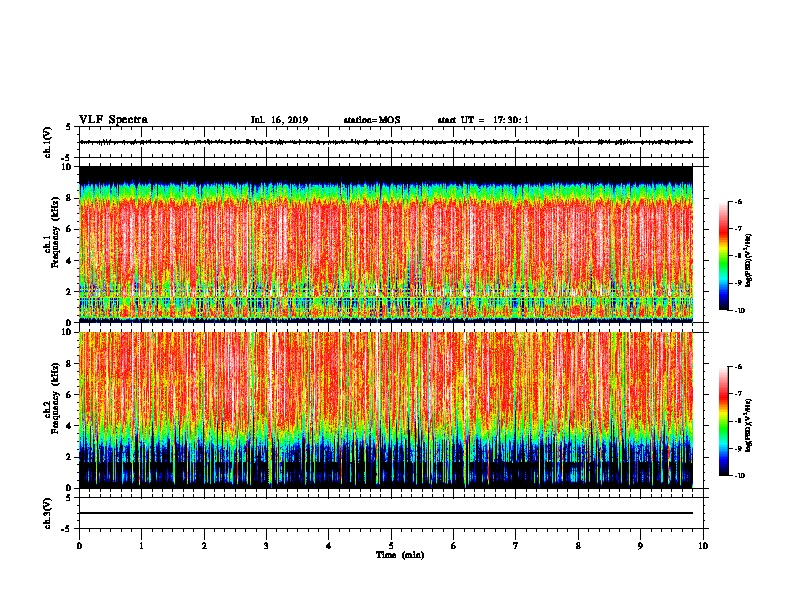
Task: Click the "station=MOS" header label
Action: (372, 120)
